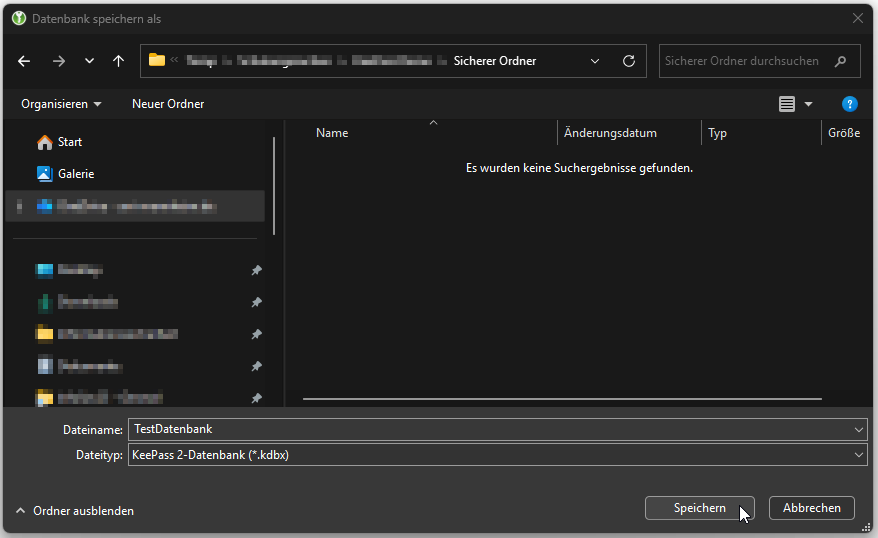The width and height of the screenshot is (878, 538).
Task: Save the database with Speichern
Action: point(700,508)
